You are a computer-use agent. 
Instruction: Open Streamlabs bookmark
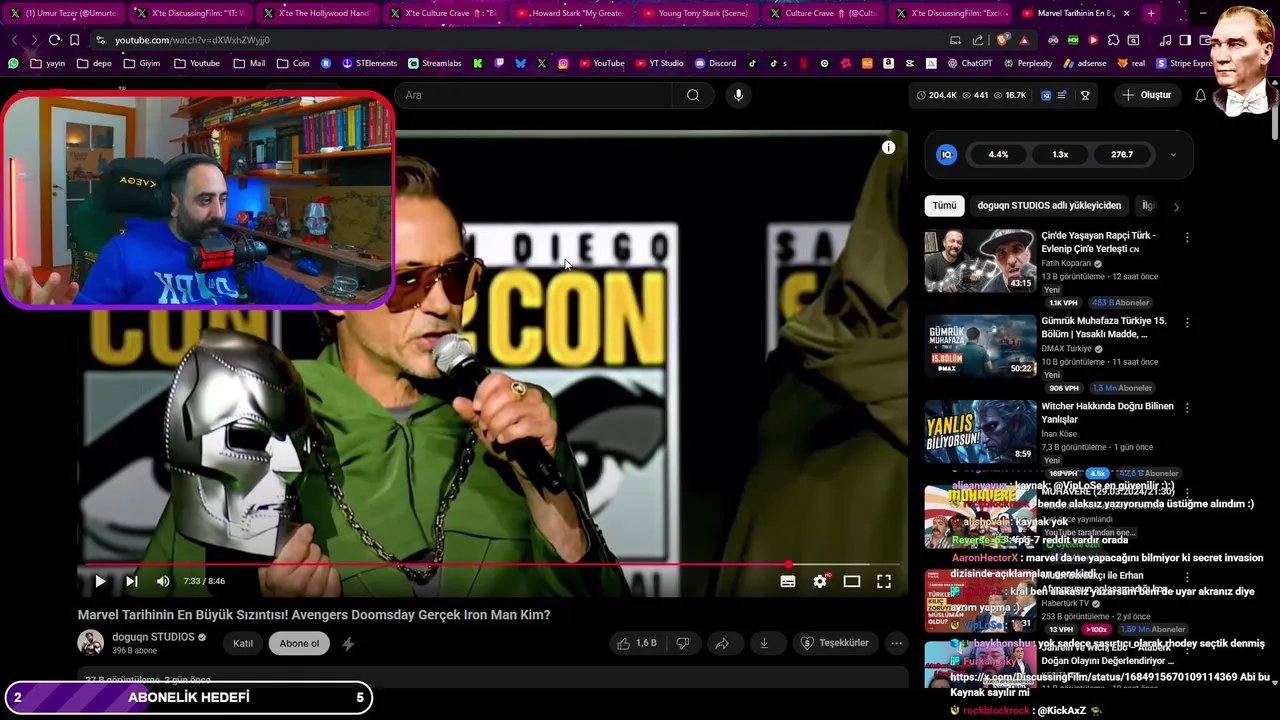point(434,63)
